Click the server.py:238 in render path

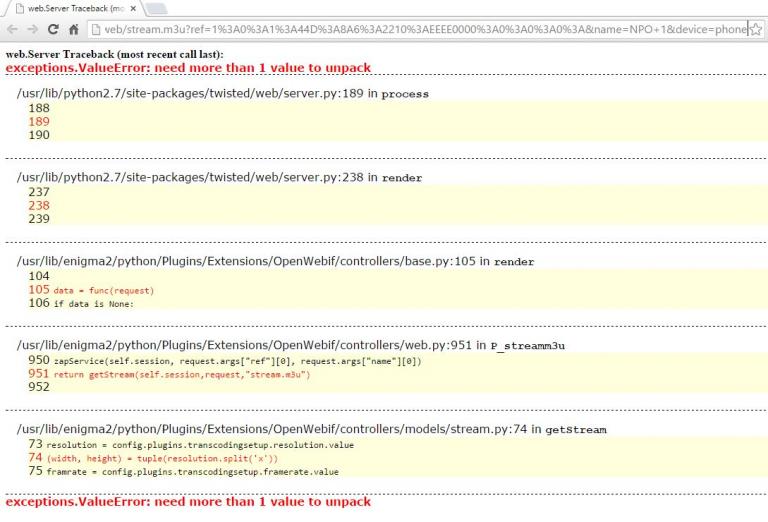tap(219, 177)
